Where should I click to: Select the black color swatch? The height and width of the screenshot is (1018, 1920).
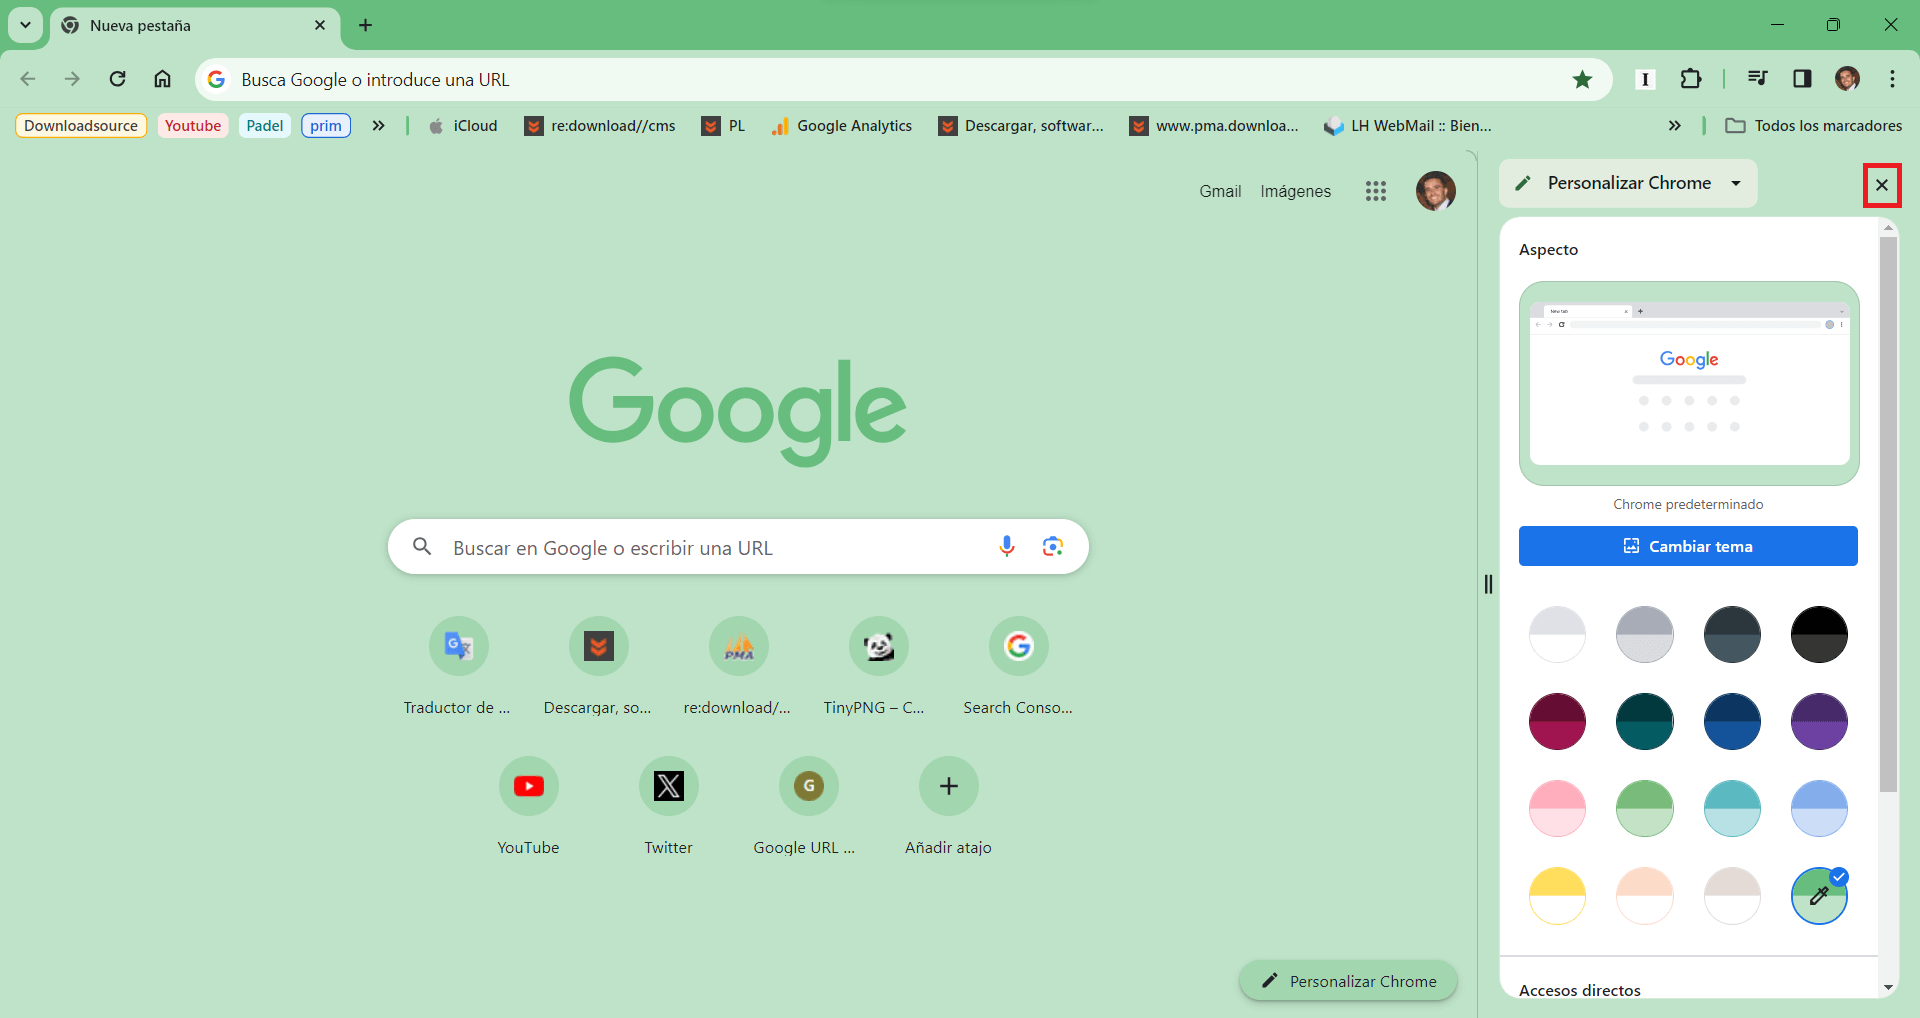(1819, 634)
